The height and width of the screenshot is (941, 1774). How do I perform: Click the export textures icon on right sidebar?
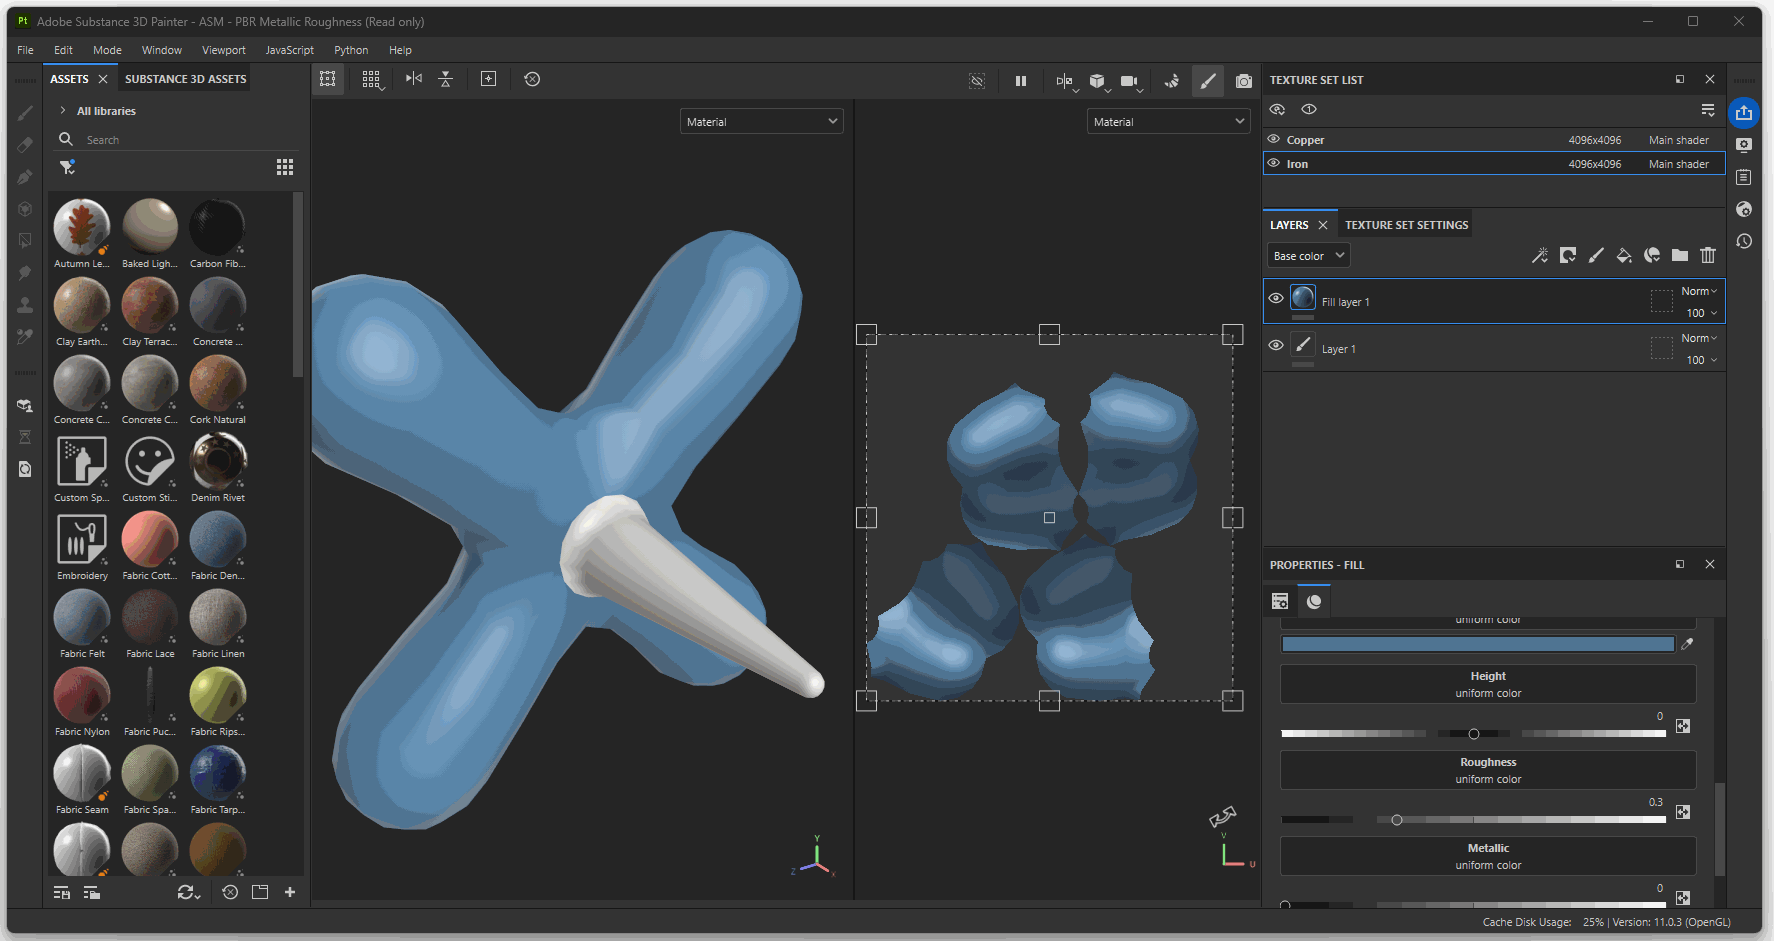click(x=1744, y=113)
